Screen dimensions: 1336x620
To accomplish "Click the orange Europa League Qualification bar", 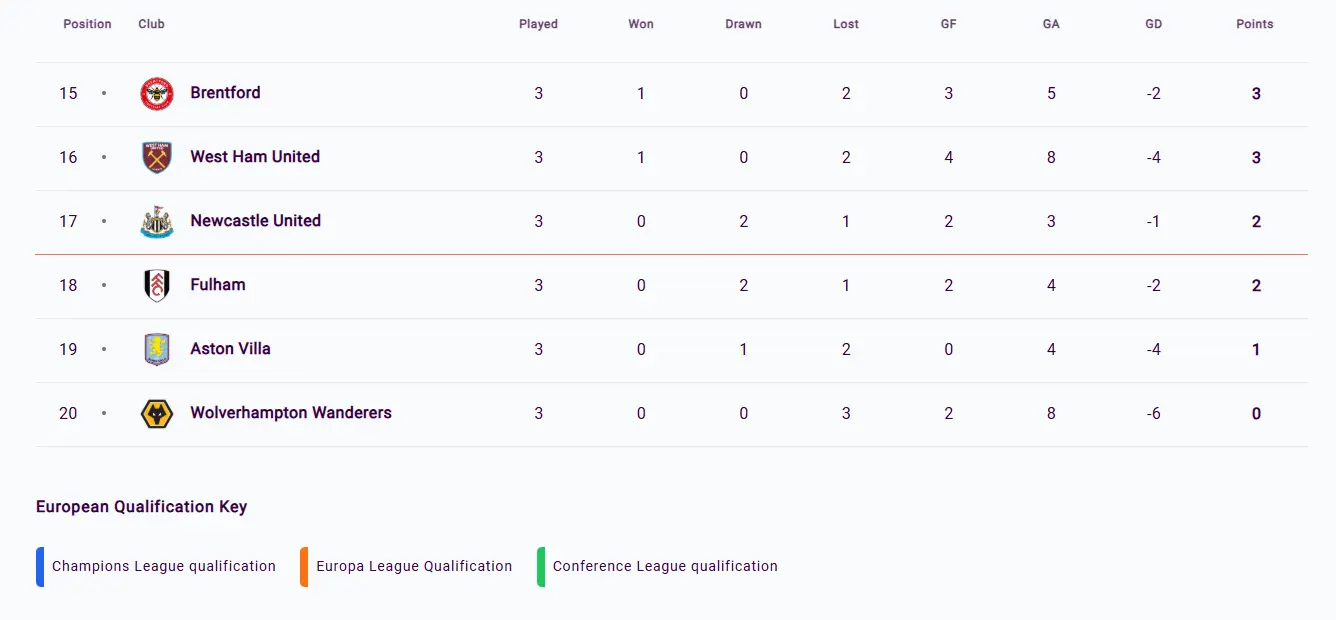I will click(x=303, y=566).
